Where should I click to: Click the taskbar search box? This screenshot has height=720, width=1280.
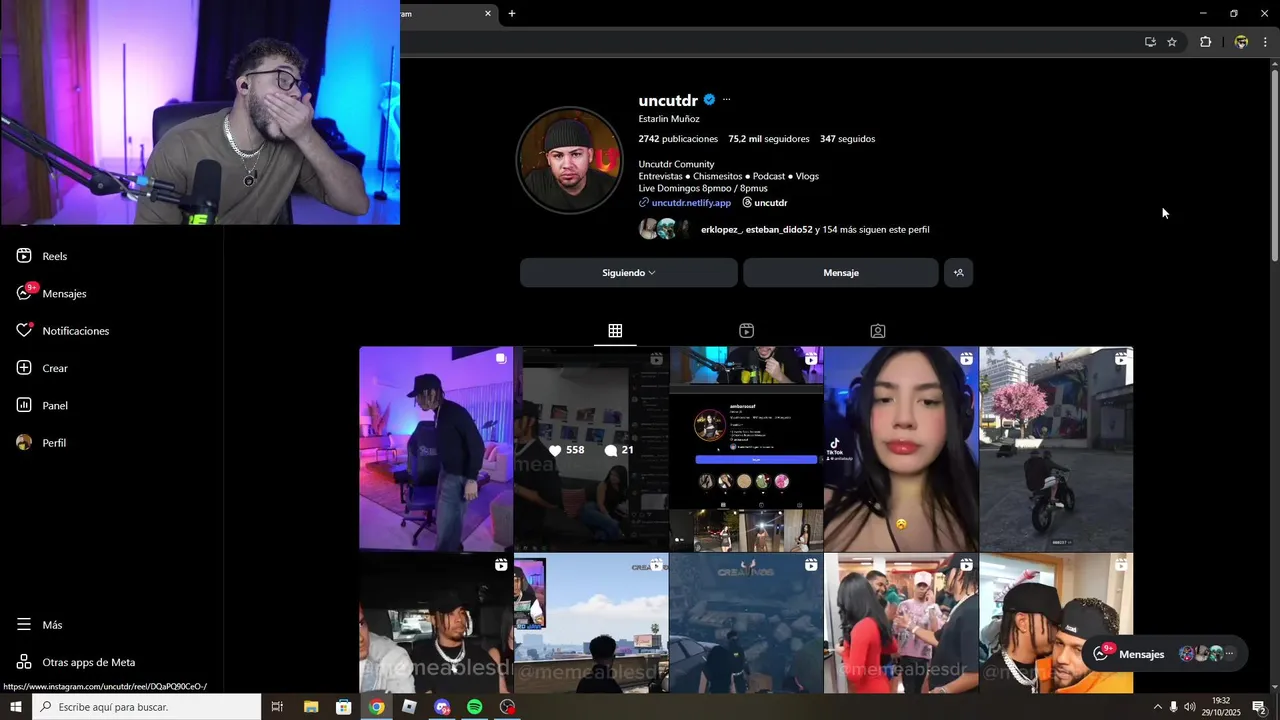click(x=147, y=707)
